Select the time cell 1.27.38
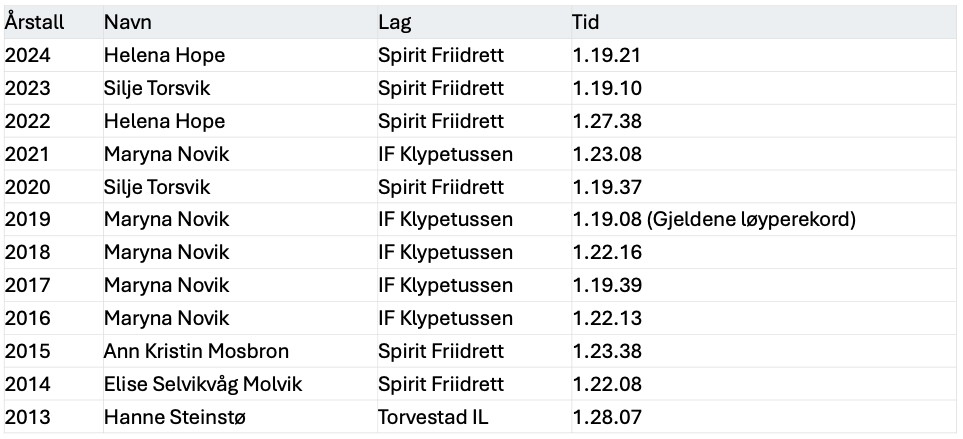 click(x=764, y=121)
